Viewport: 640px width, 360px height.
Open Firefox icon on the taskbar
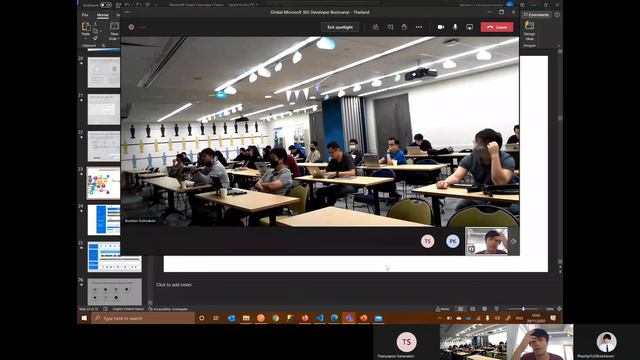click(x=305, y=318)
